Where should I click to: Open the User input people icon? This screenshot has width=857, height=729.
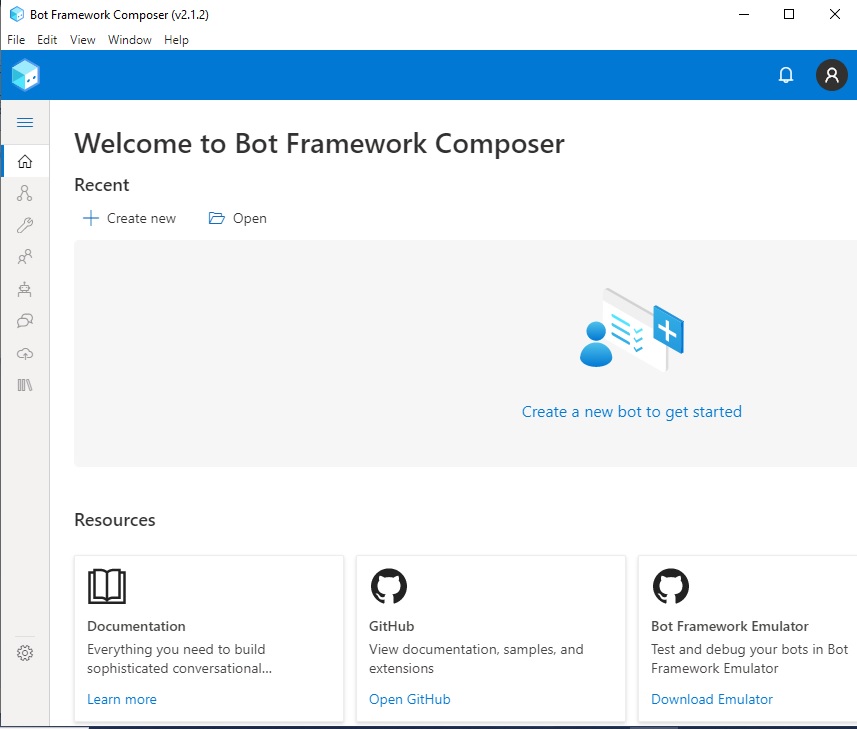pos(25,257)
